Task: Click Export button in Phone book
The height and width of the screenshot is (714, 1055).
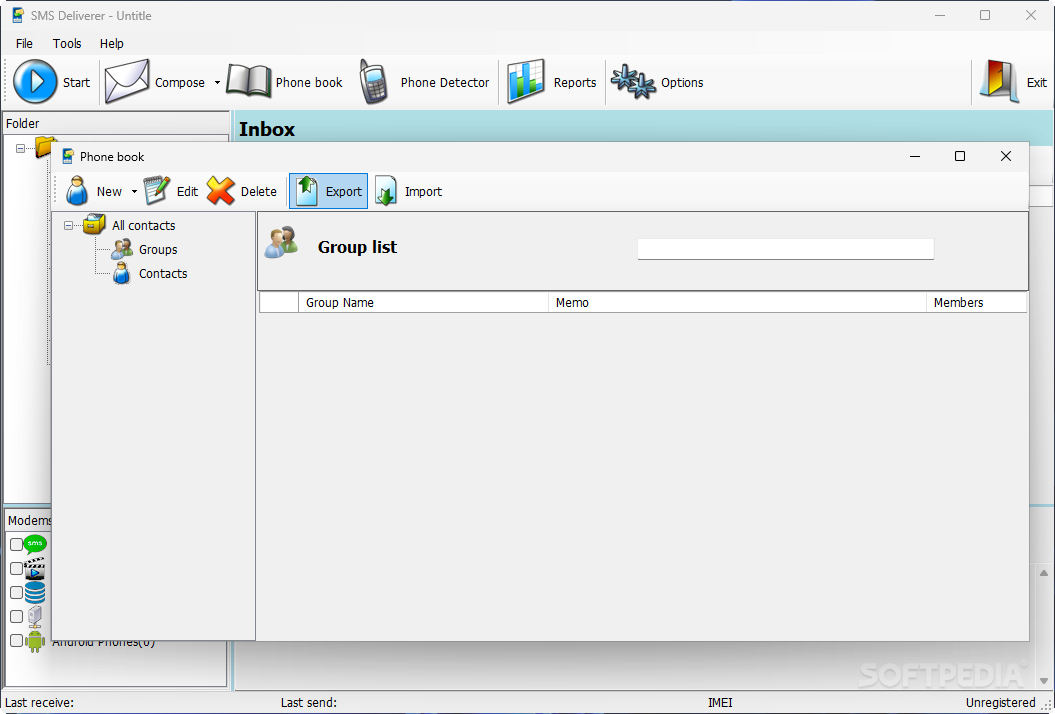Action: pyautogui.click(x=328, y=191)
